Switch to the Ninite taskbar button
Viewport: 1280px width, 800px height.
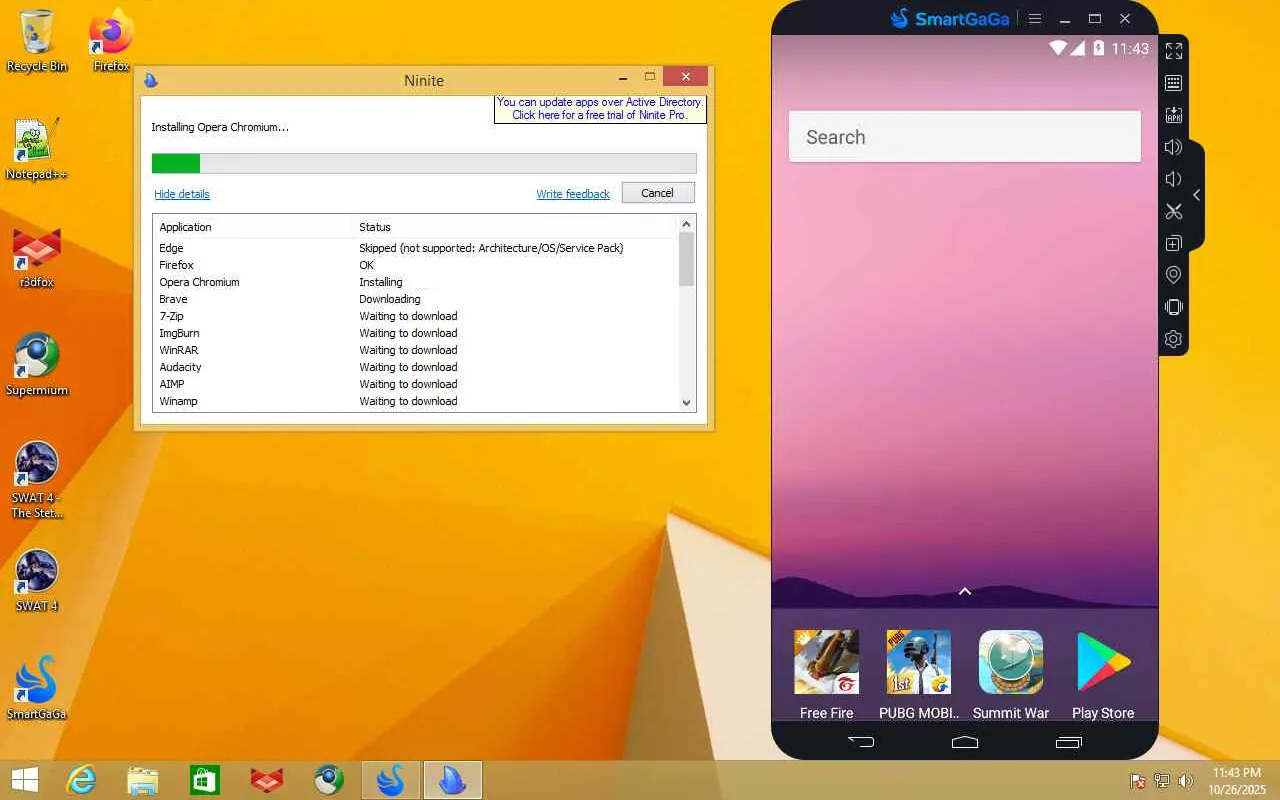453,780
